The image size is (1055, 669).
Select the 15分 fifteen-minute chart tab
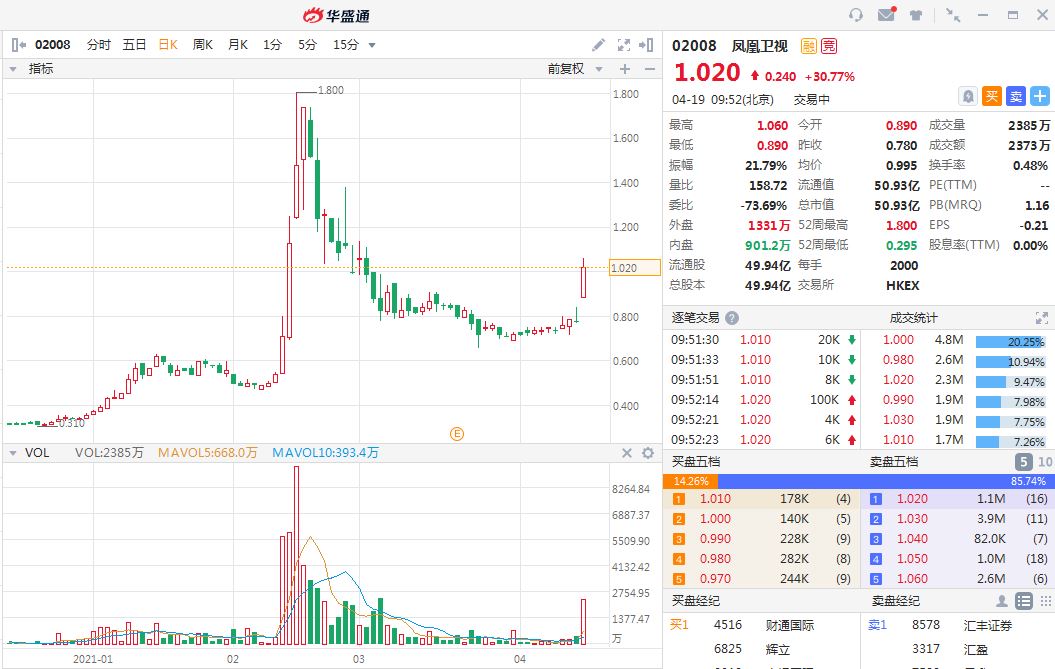346,45
